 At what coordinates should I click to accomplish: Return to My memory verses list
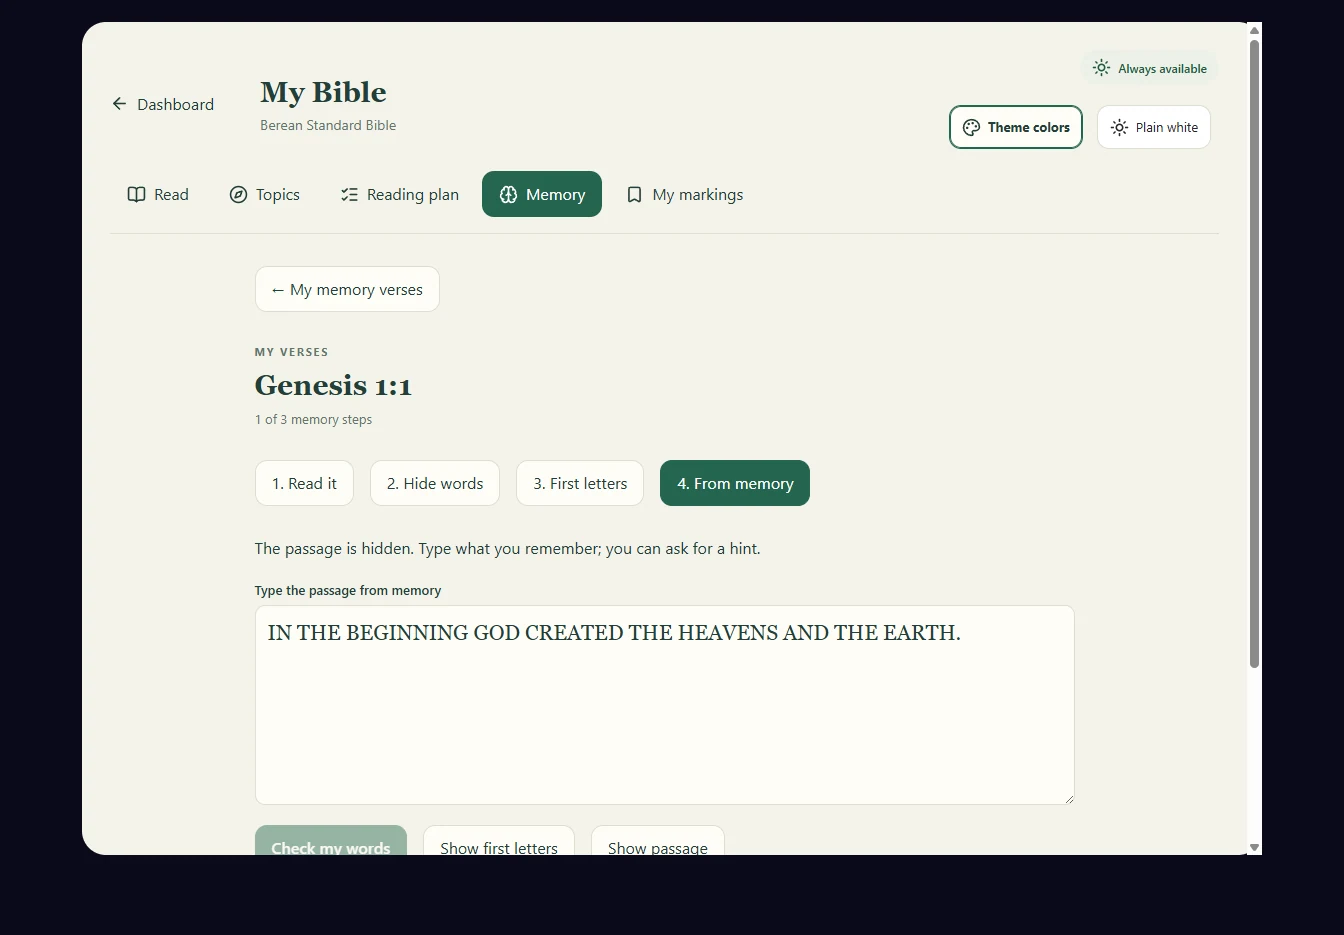point(347,289)
